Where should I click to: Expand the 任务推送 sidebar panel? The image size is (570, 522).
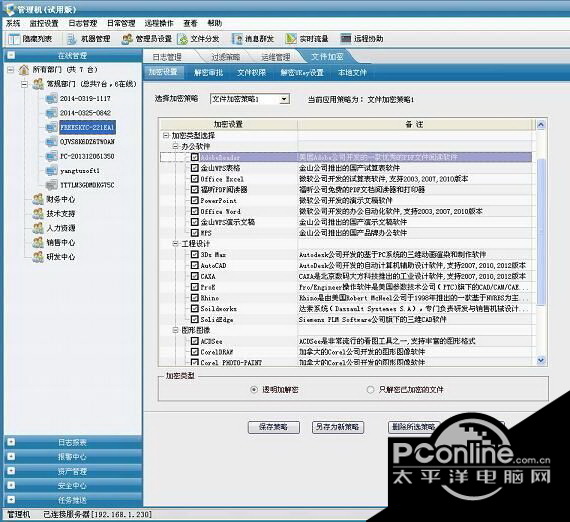pyautogui.click(x=11, y=499)
